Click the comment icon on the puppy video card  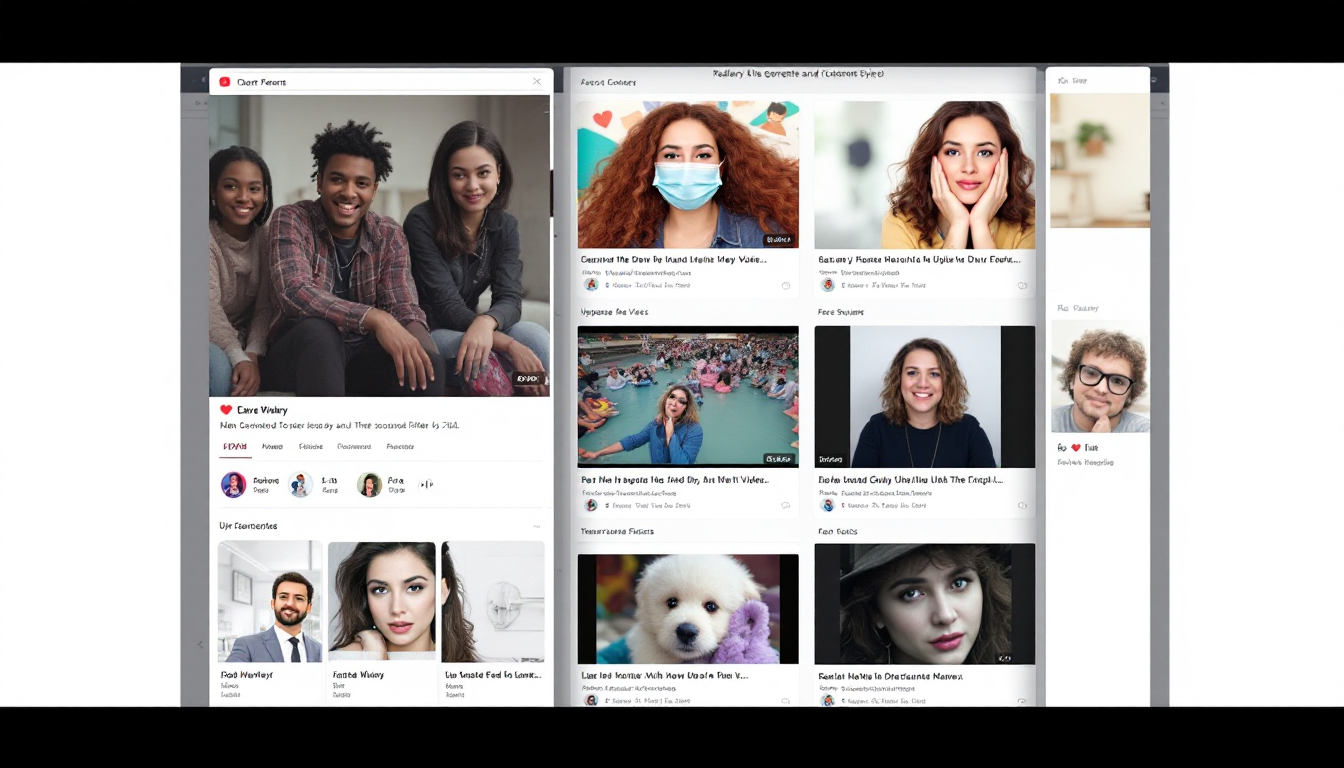click(786, 700)
